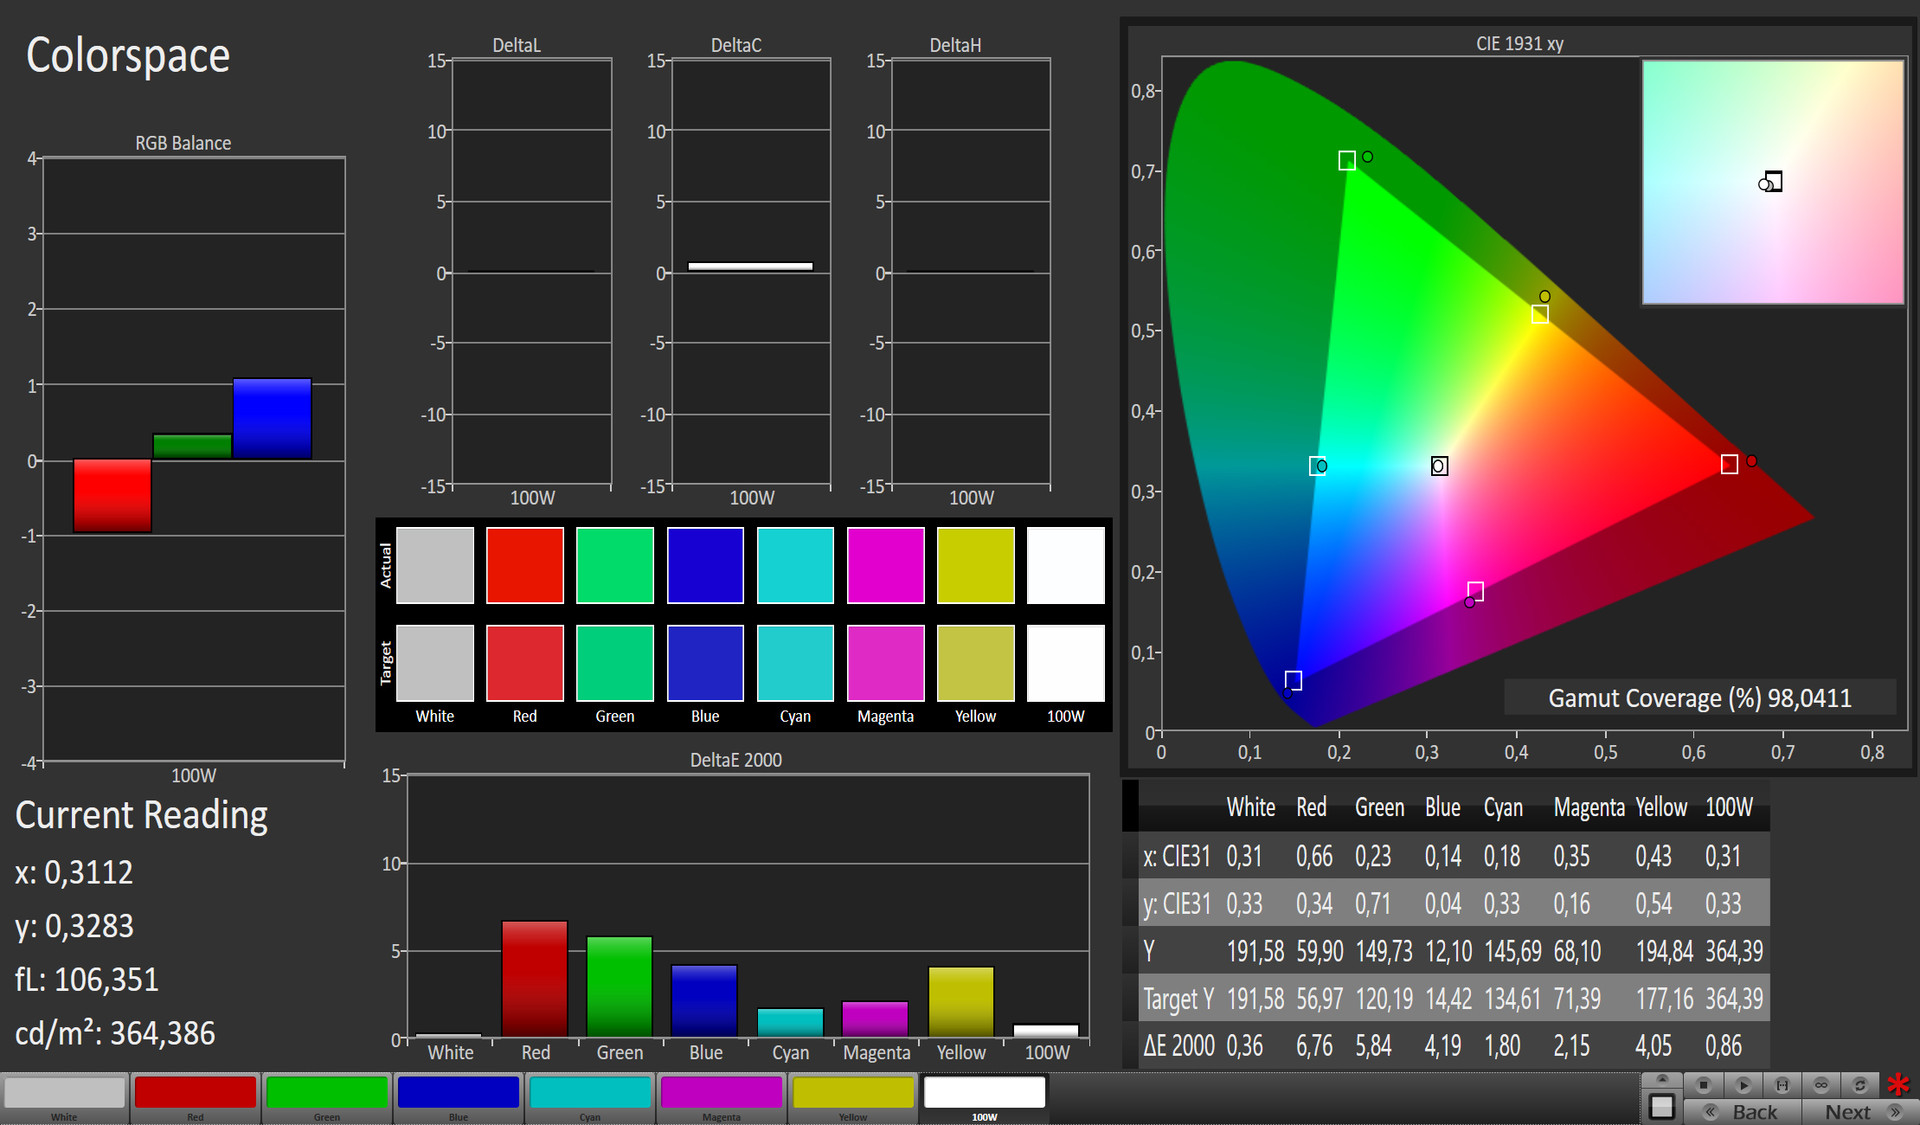Image resolution: width=1920 pixels, height=1125 pixels.
Task: Click the read series bracket icon
Action: [x=1782, y=1085]
